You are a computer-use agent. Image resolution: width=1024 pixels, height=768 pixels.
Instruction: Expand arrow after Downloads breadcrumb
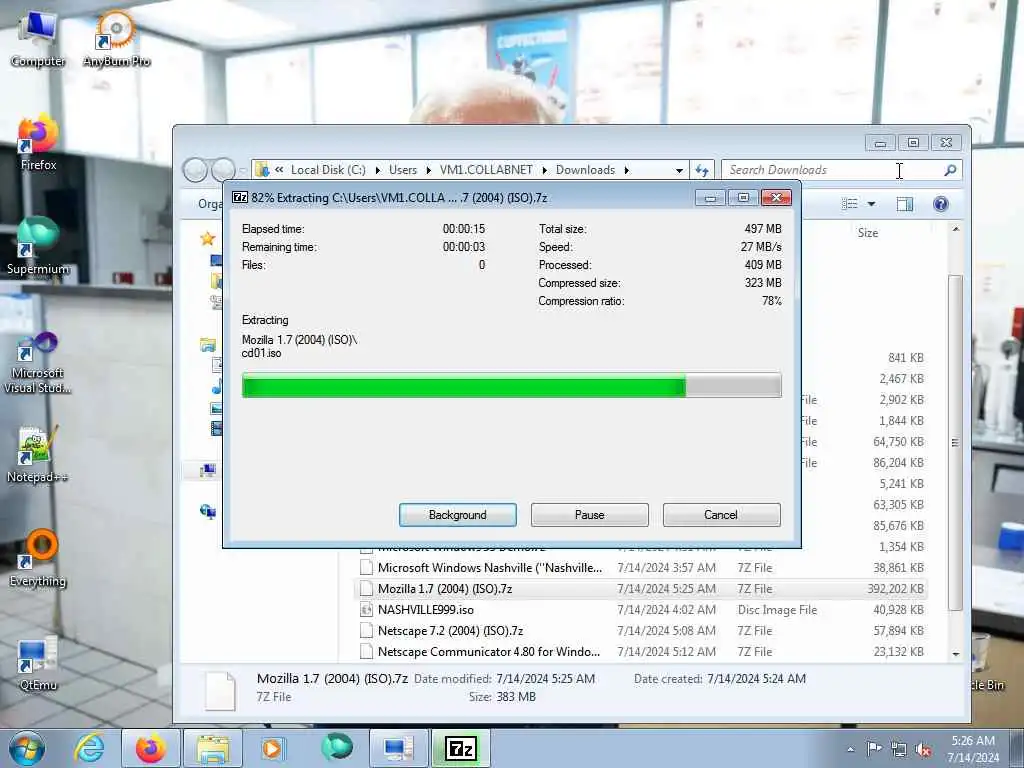(626, 170)
